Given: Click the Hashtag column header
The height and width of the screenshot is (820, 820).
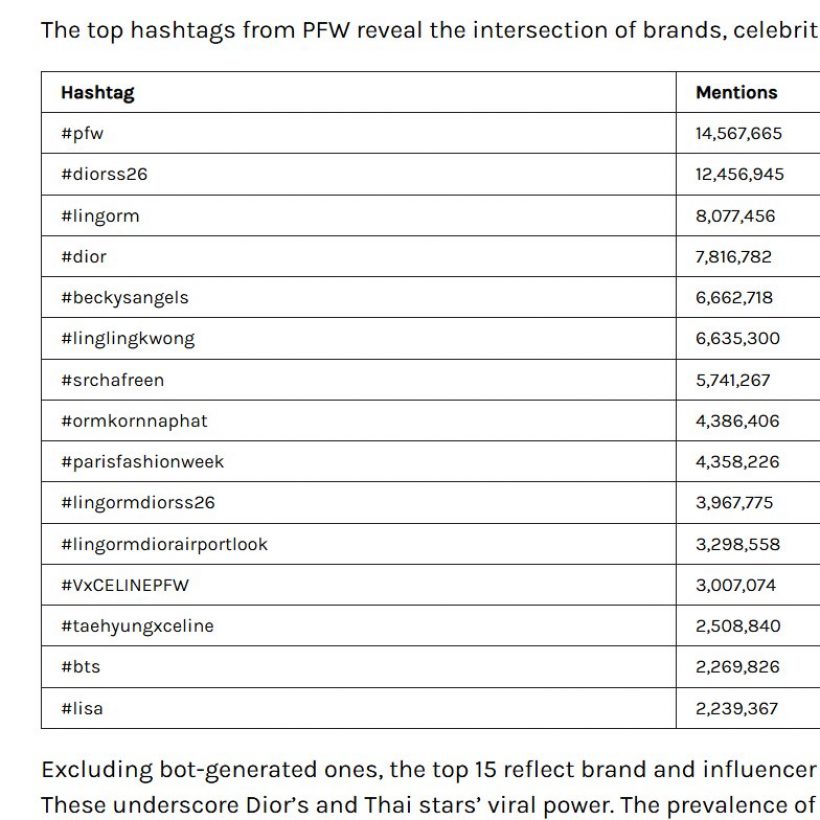Looking at the screenshot, I should 97,92.
